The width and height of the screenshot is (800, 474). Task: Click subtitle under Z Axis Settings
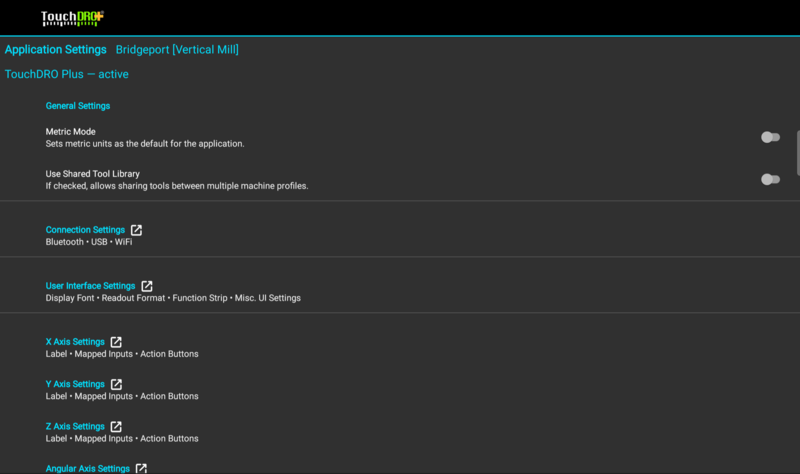pos(122,439)
